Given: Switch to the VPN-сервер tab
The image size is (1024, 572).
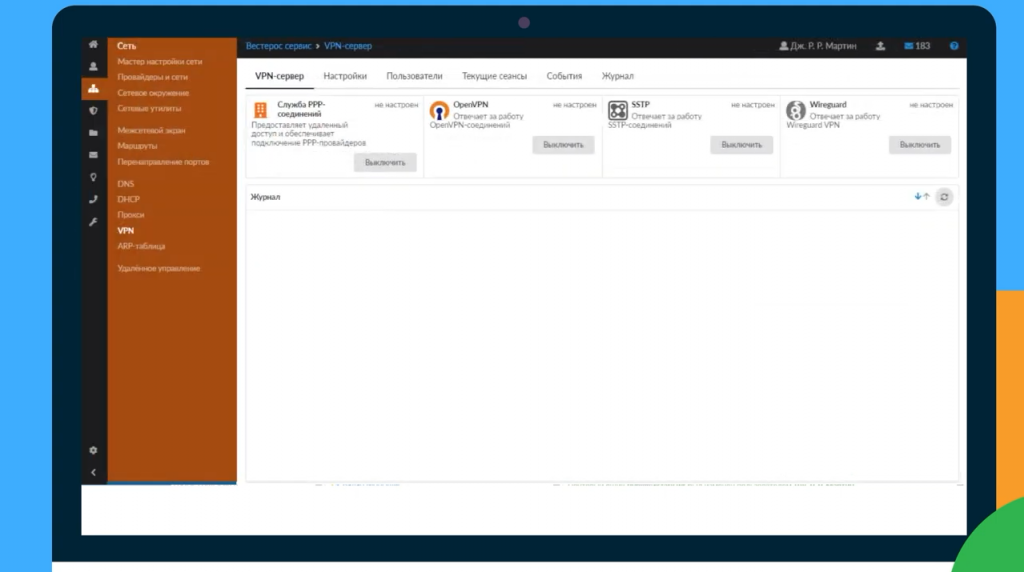Looking at the screenshot, I should click(x=280, y=76).
